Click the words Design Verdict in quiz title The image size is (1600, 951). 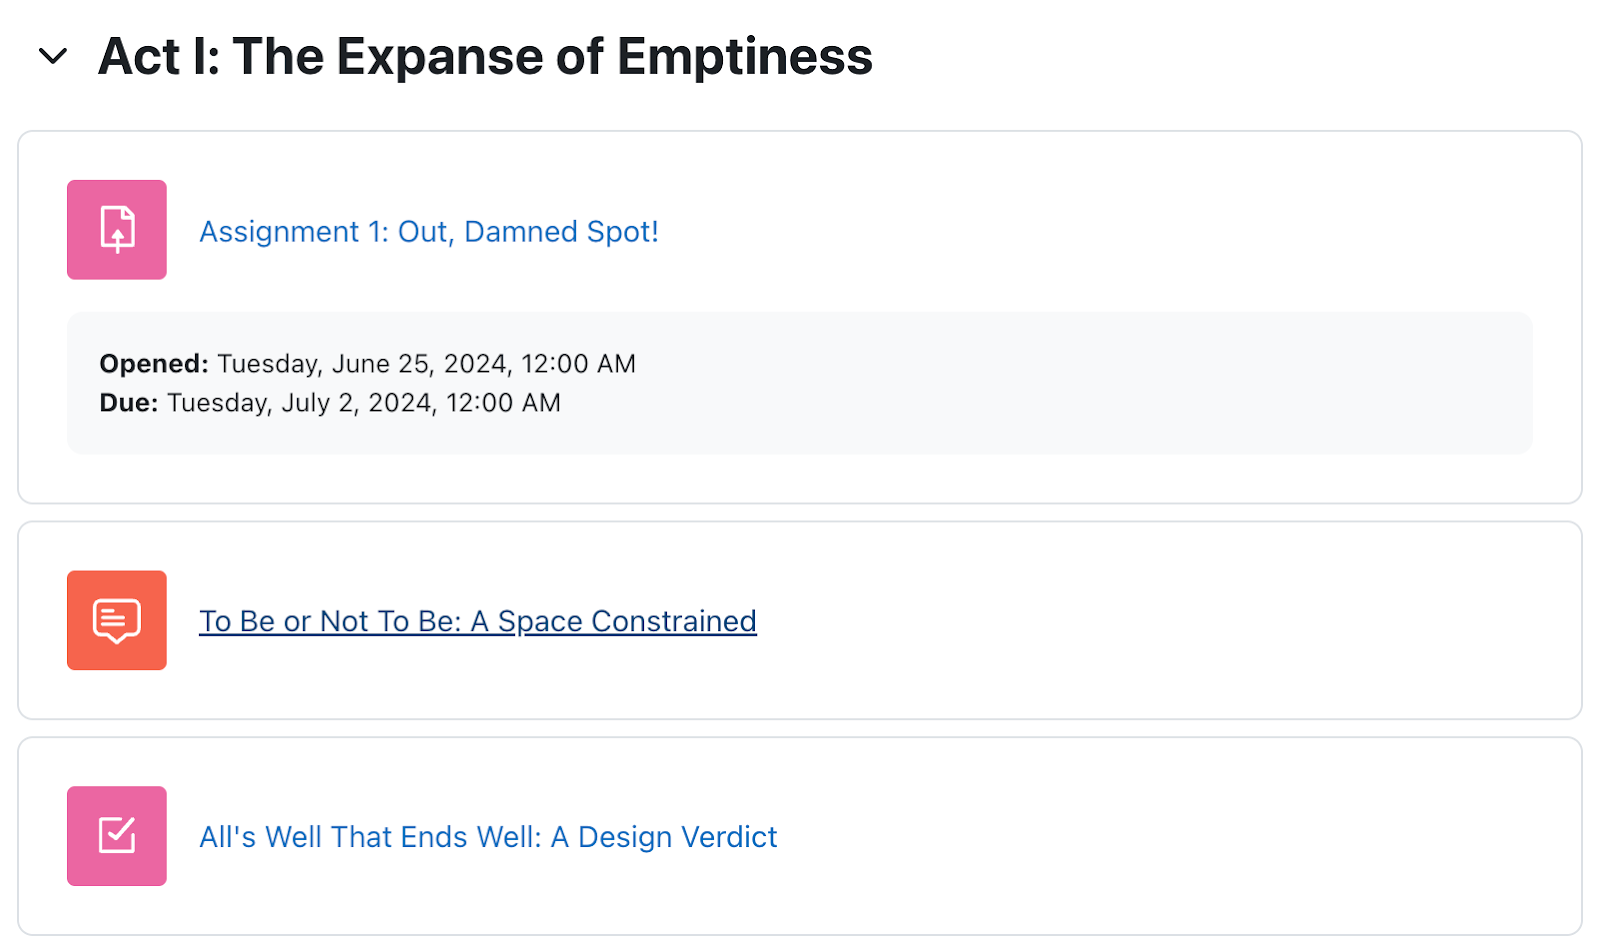click(x=678, y=837)
